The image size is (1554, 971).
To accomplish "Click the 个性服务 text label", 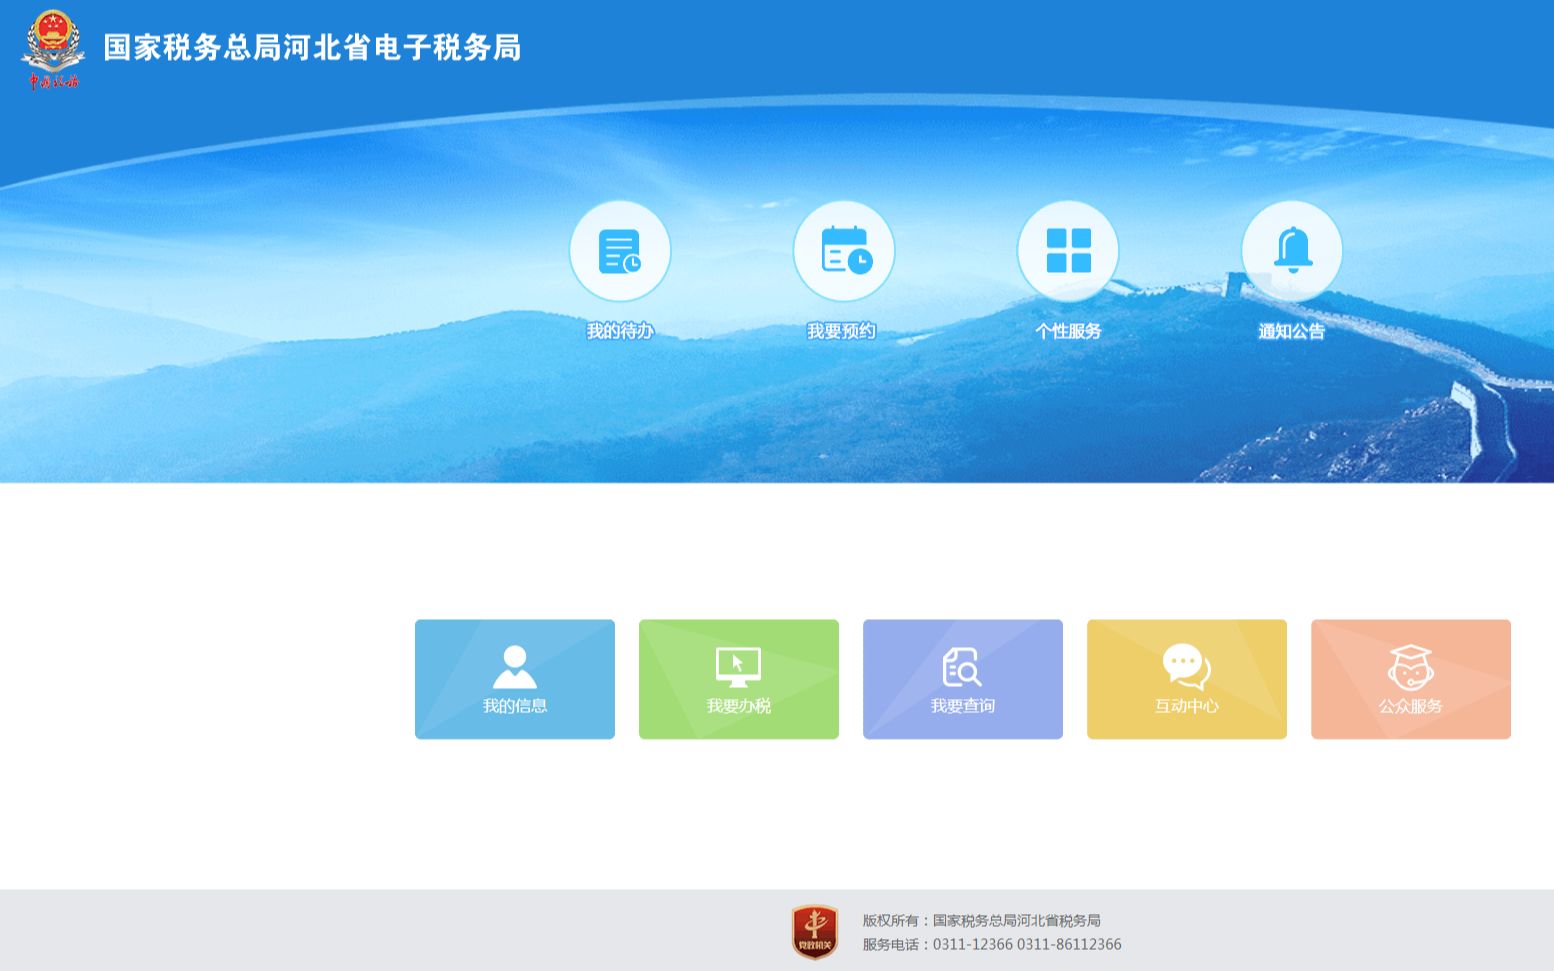I will [1068, 331].
